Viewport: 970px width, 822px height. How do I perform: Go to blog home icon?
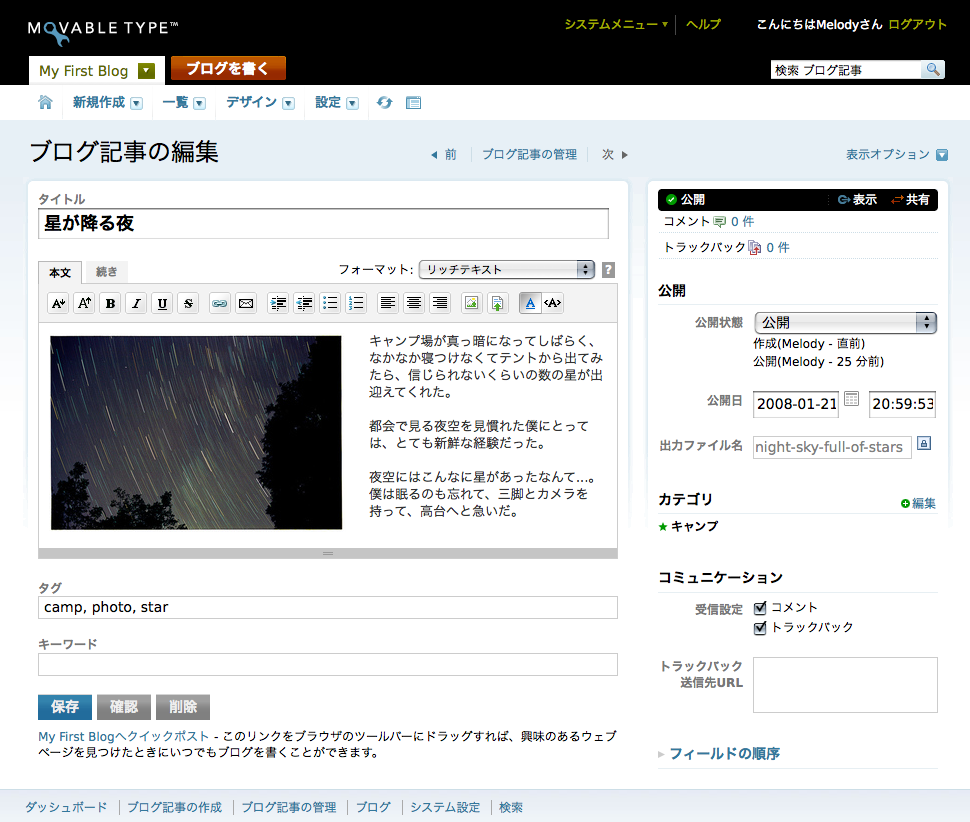[x=45, y=102]
